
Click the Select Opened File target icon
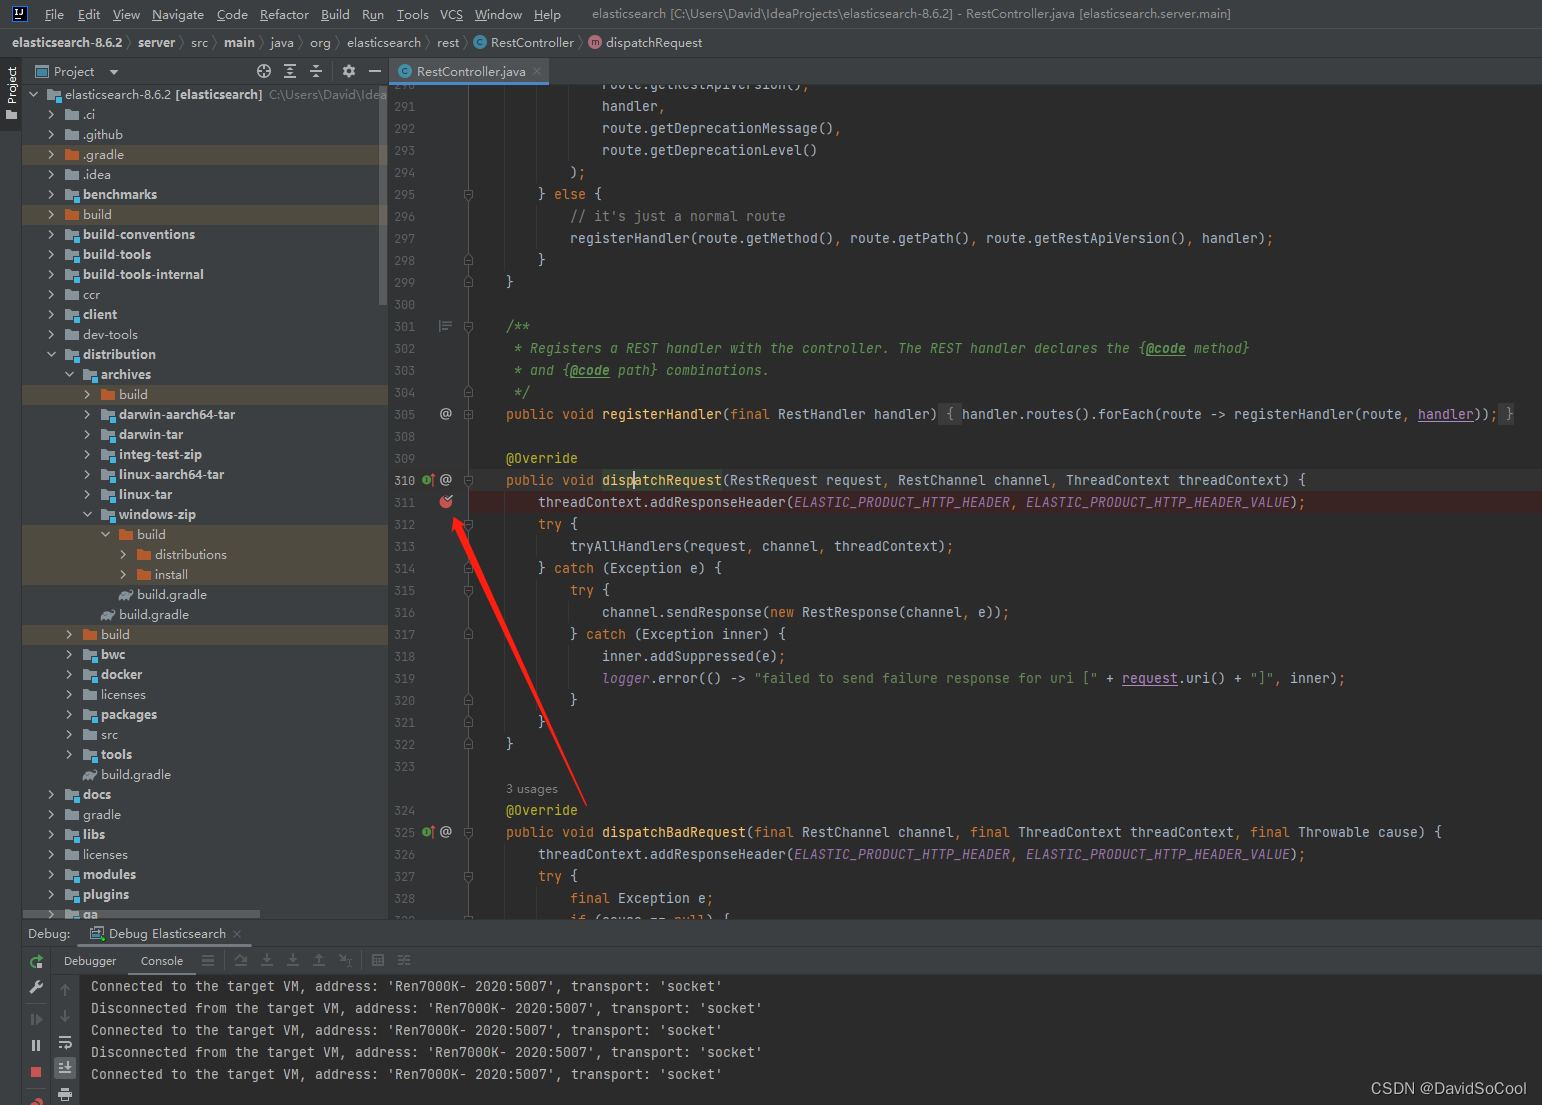click(x=264, y=71)
